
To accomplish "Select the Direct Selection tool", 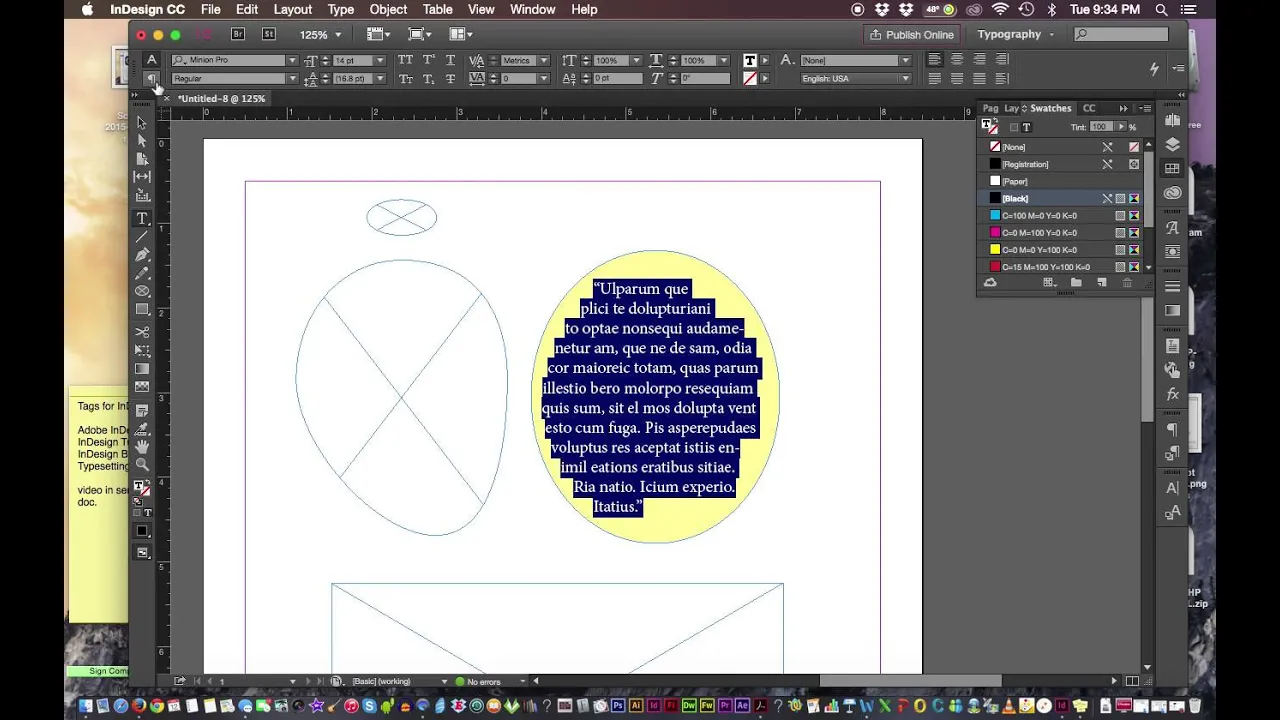I will [142, 141].
